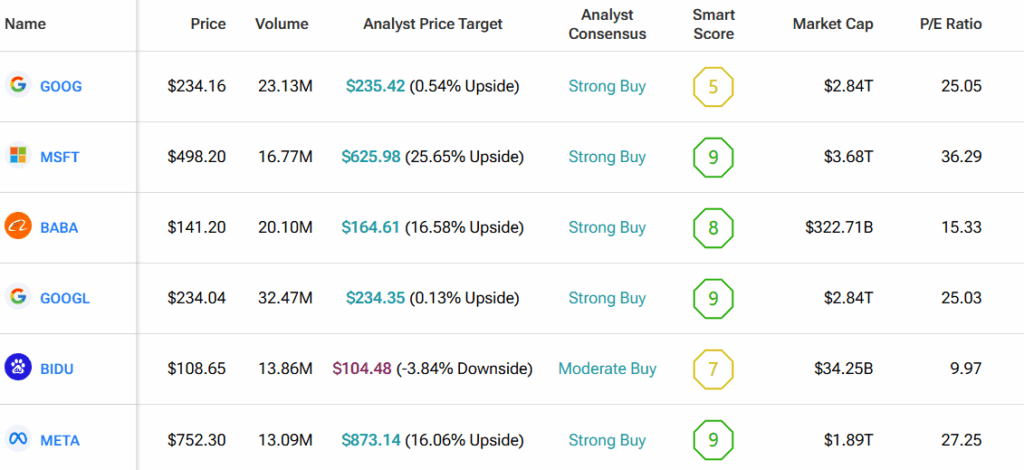
Task: Click the Meta infinity logo icon
Action: [x=16, y=440]
